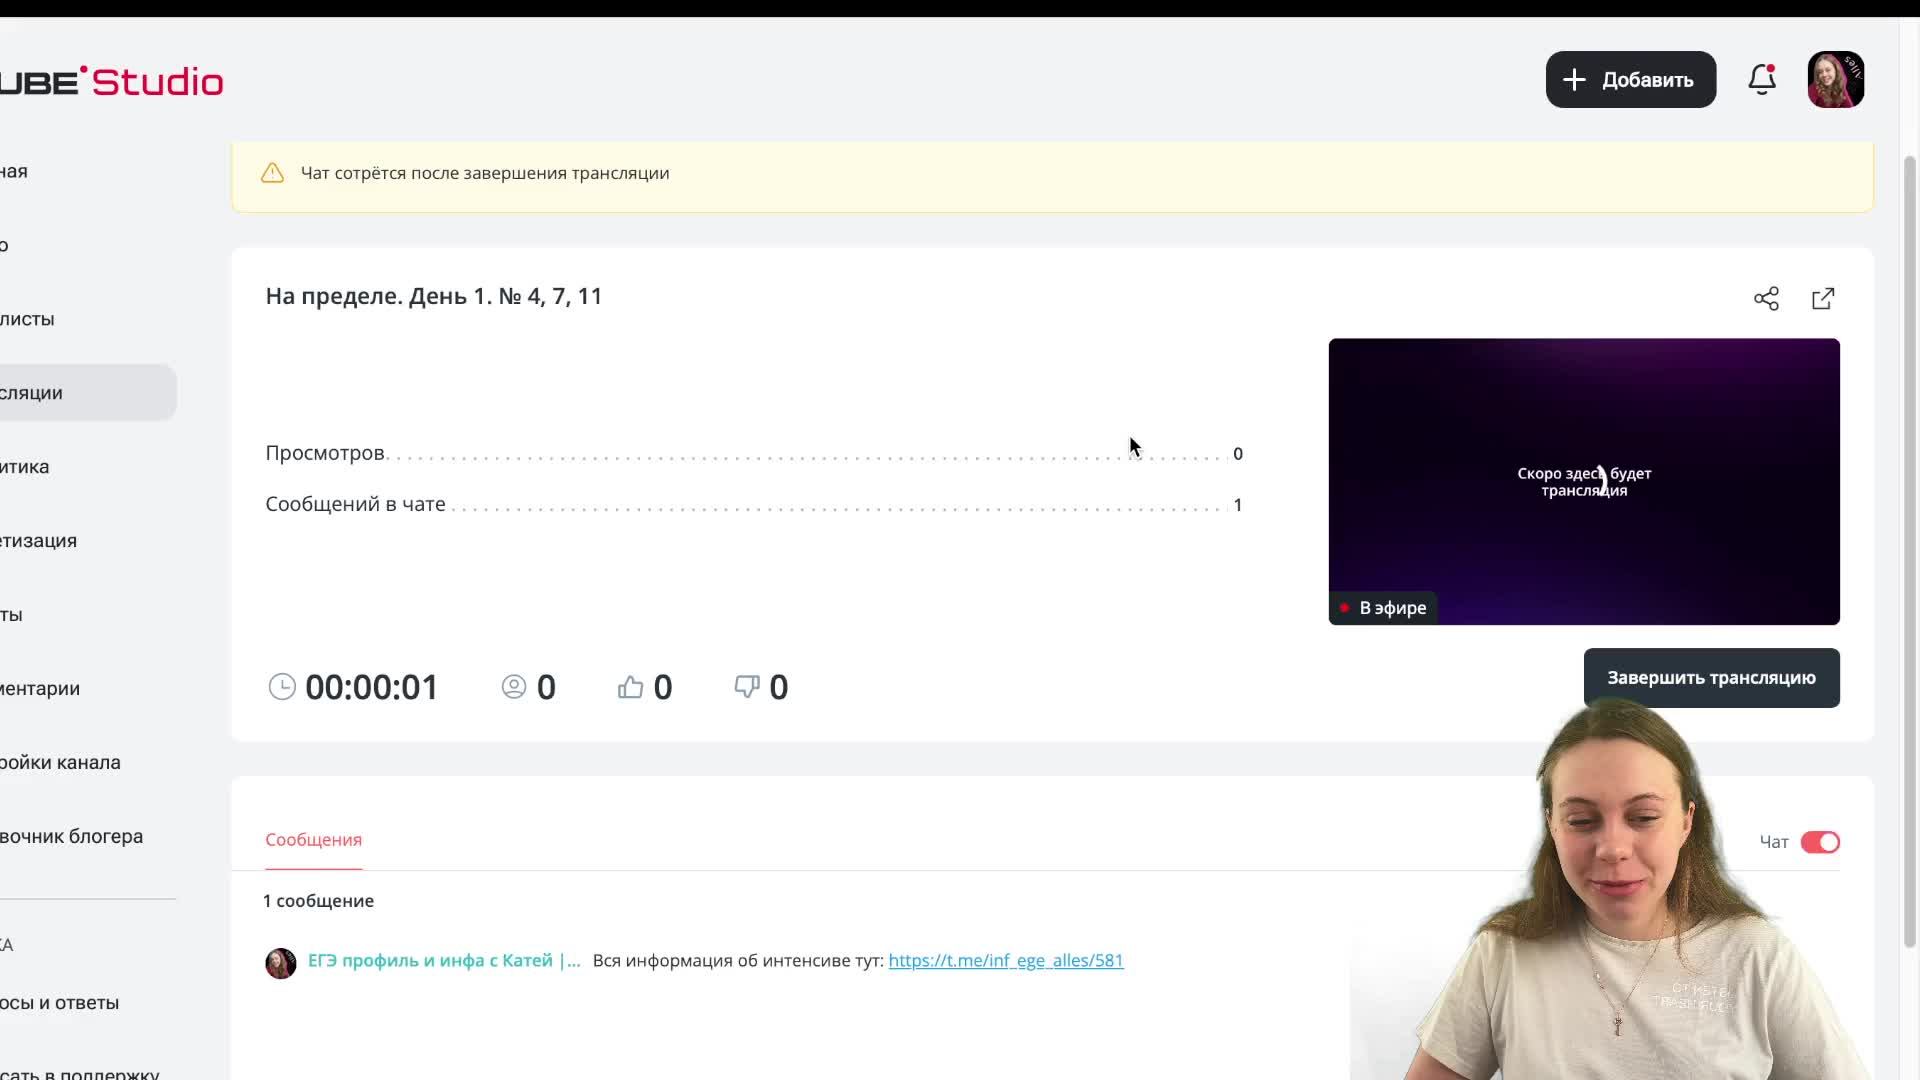This screenshot has width=1920, height=1080.
Task: Toggle the Чат switch off
Action: coord(1820,842)
